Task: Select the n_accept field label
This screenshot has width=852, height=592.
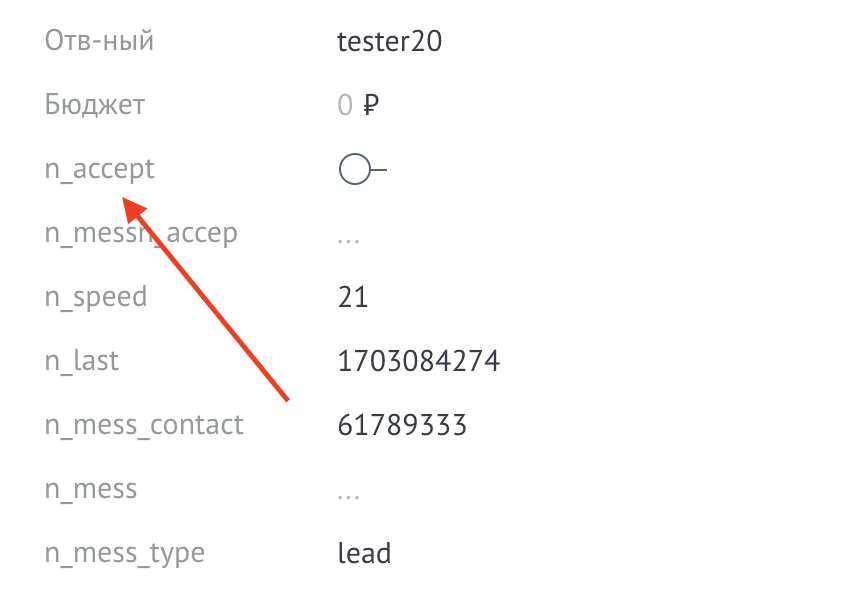Action: tap(100, 169)
